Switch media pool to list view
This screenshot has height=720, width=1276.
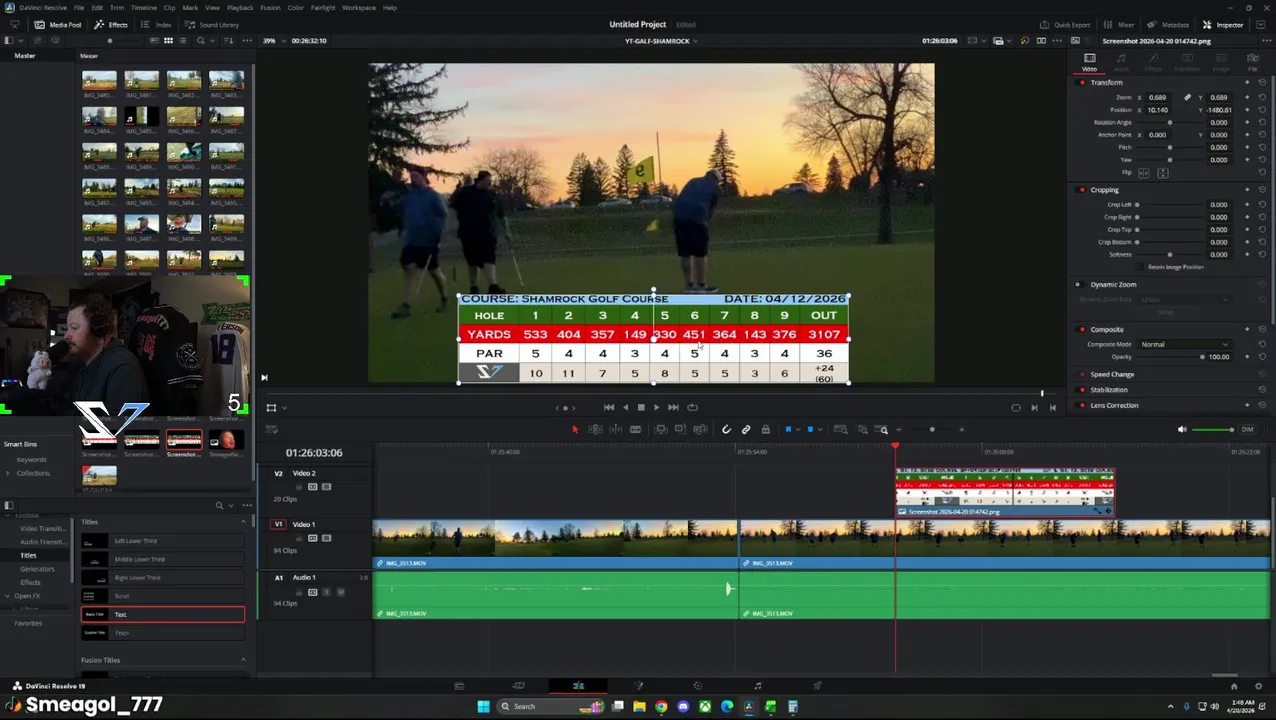[x=182, y=41]
